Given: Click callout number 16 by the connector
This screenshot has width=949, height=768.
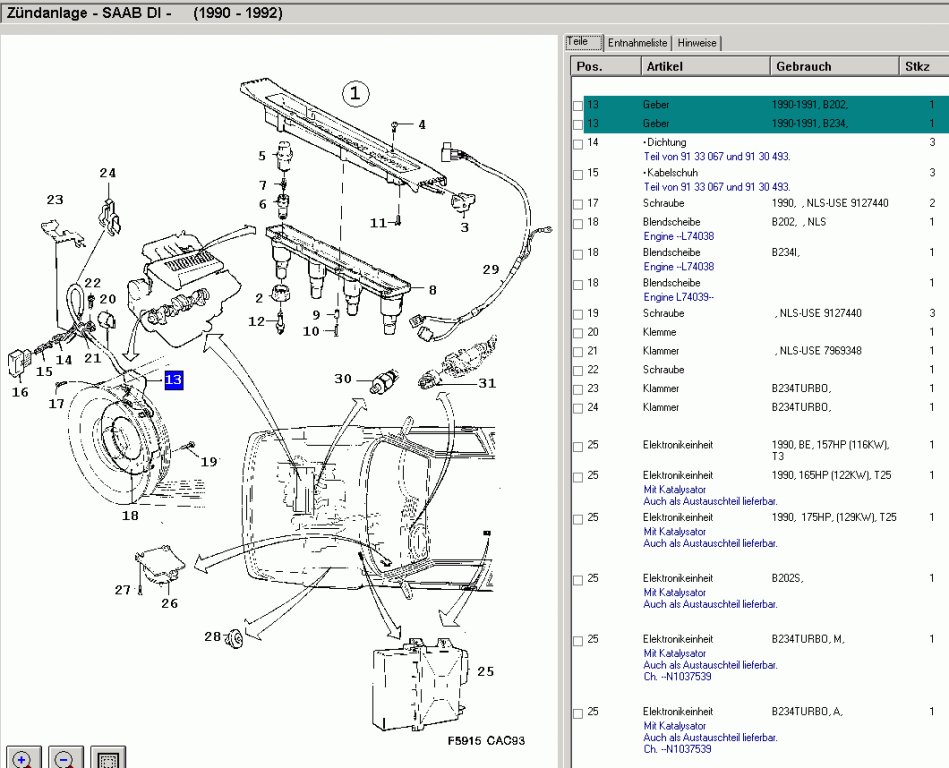Looking at the screenshot, I should point(20,392).
